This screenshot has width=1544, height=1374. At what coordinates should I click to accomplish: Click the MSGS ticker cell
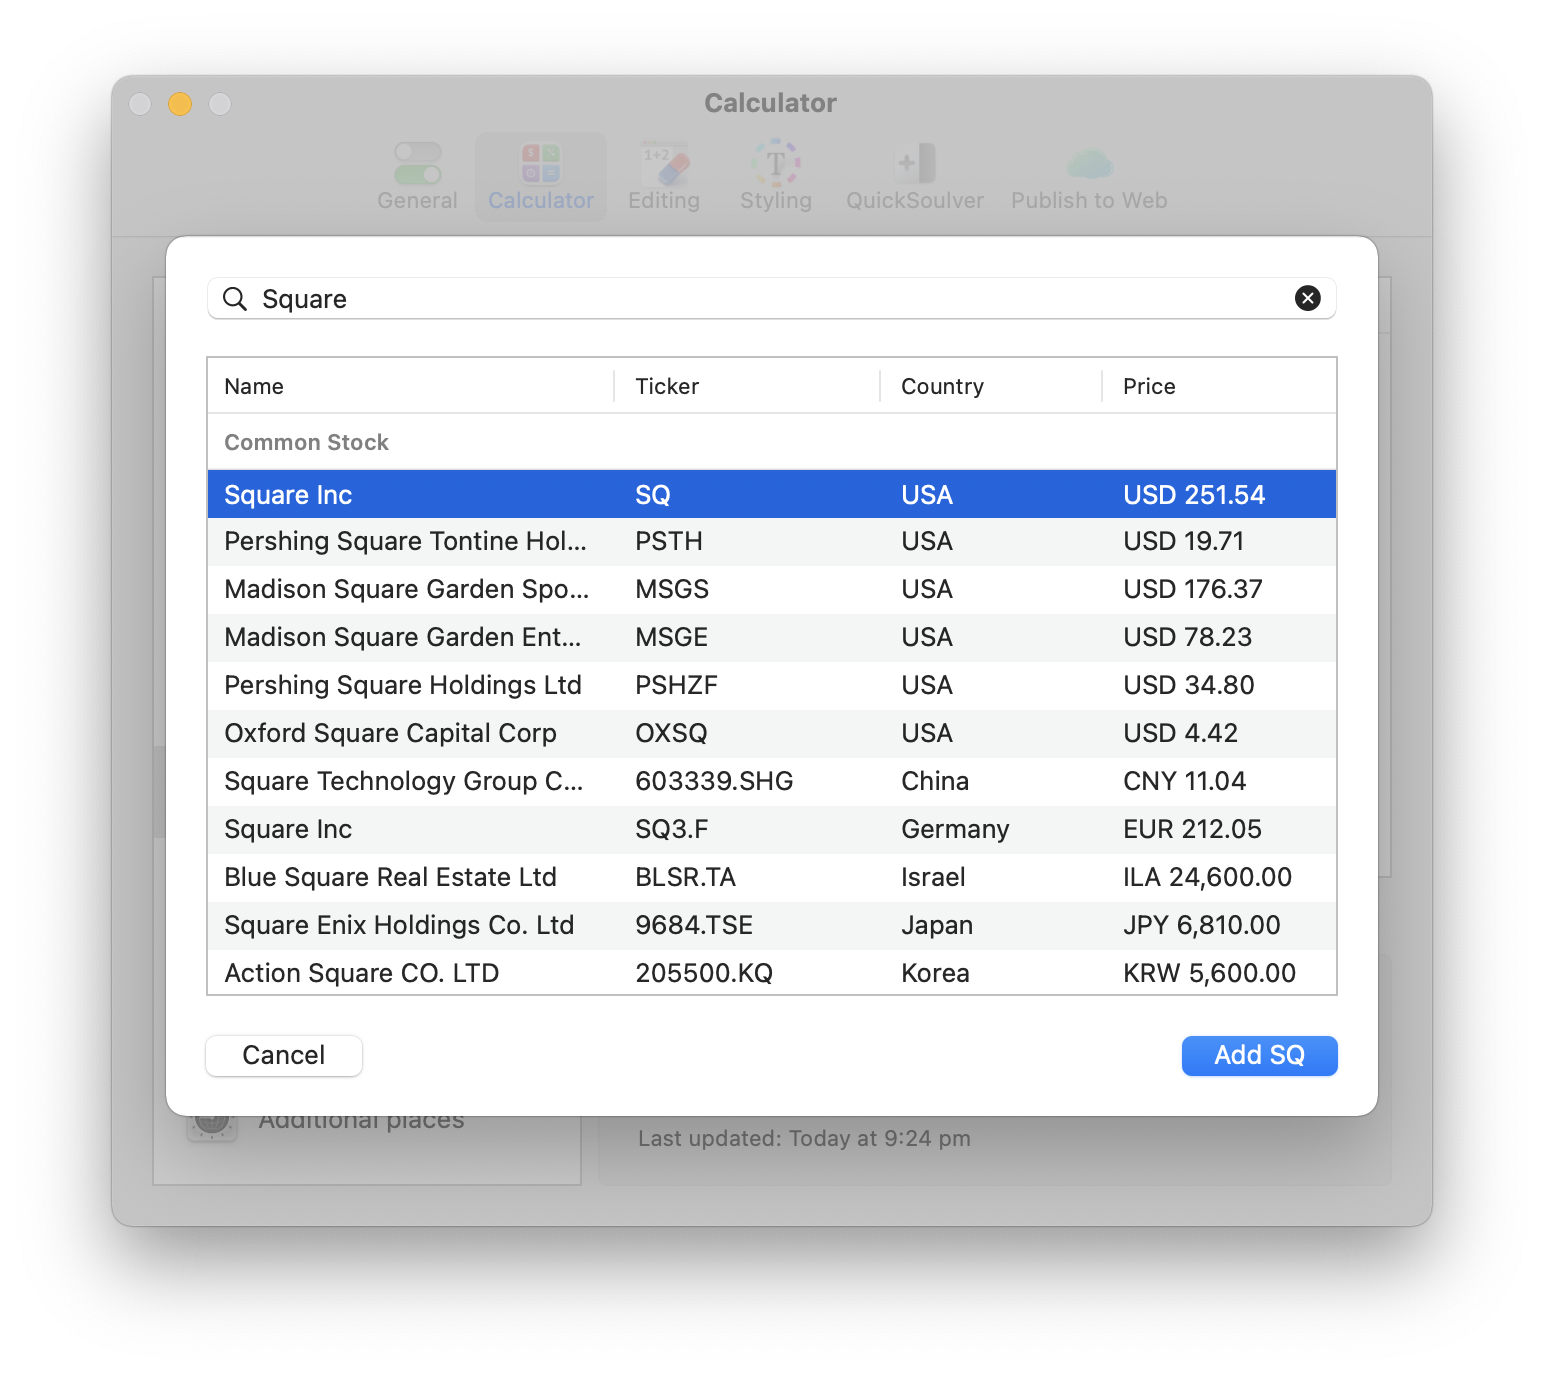coord(672,589)
